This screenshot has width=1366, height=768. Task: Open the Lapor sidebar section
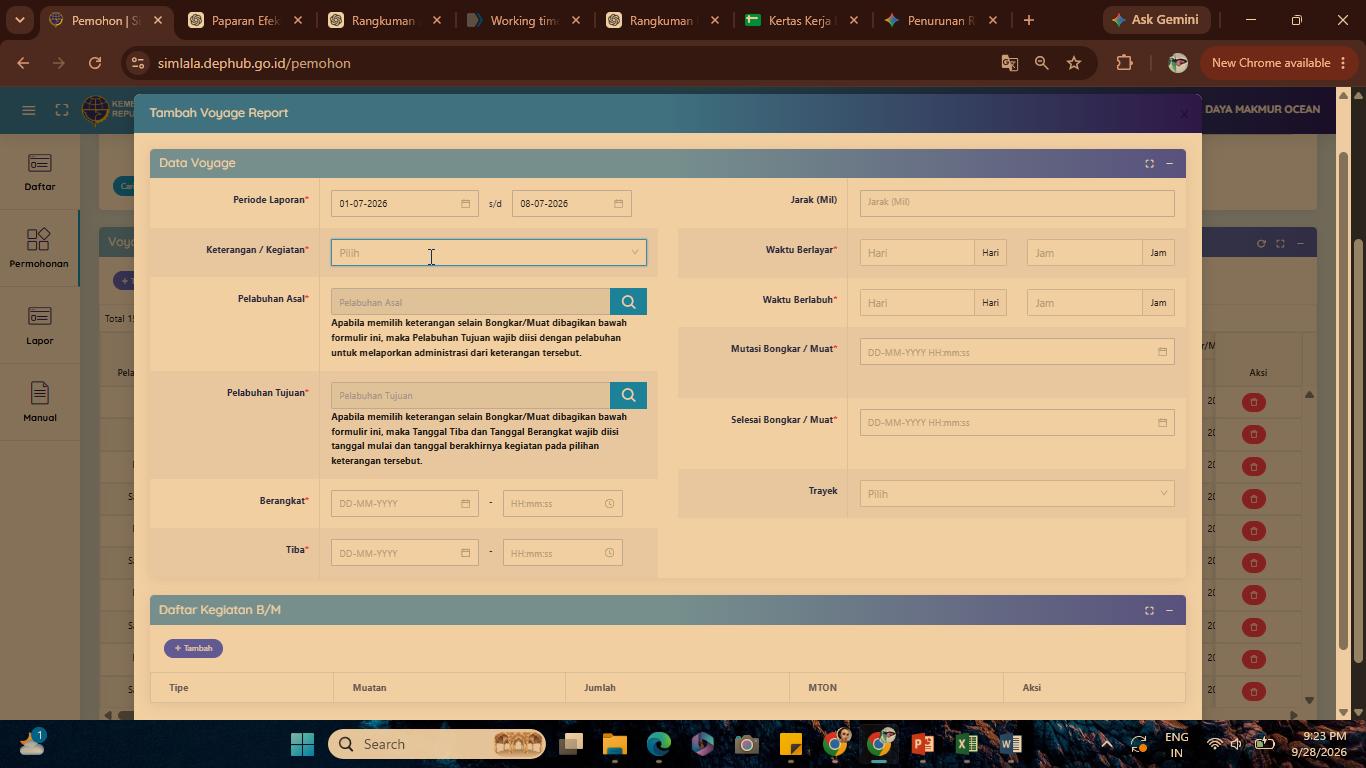pyautogui.click(x=40, y=325)
